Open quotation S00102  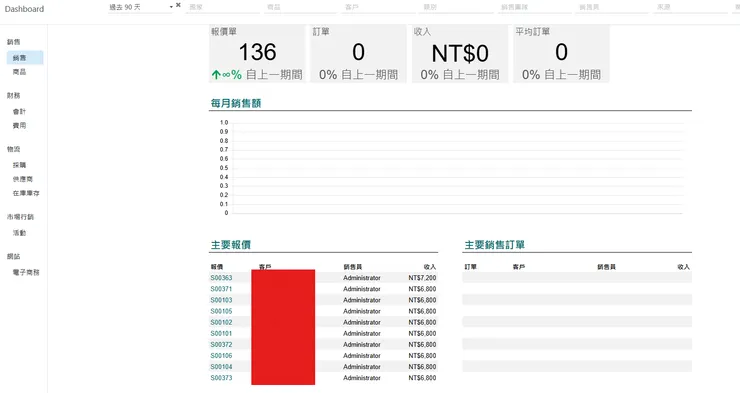(221, 322)
